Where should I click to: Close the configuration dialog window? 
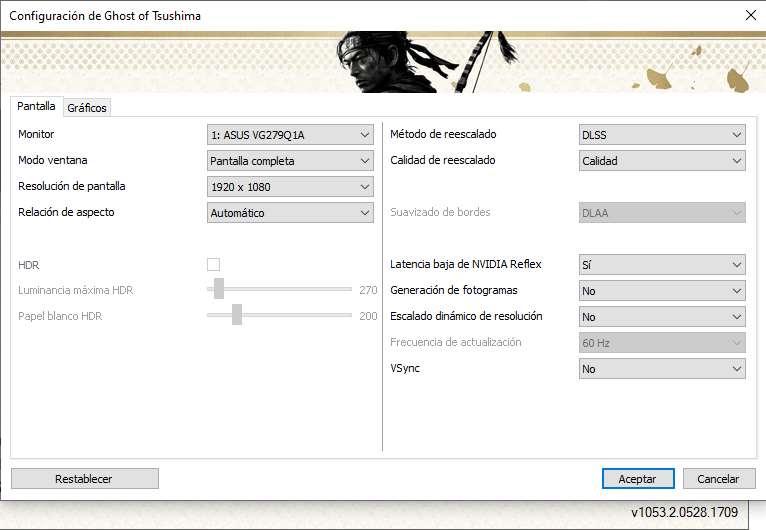[751, 15]
